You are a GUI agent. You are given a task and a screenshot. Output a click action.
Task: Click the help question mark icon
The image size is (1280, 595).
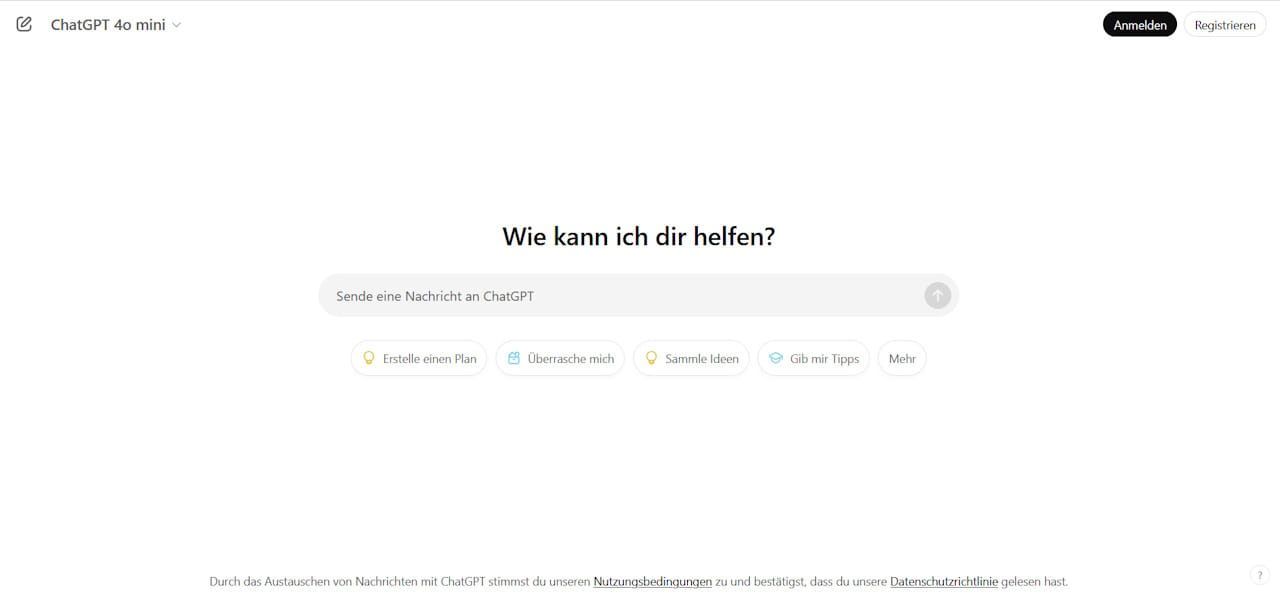[x=1259, y=575]
